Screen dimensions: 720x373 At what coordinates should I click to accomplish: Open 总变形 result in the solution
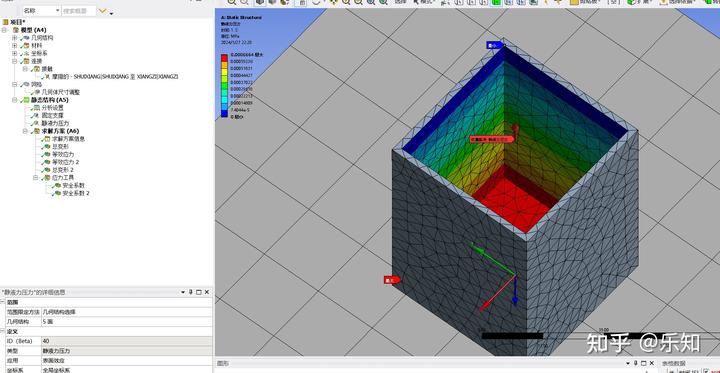click(61, 147)
